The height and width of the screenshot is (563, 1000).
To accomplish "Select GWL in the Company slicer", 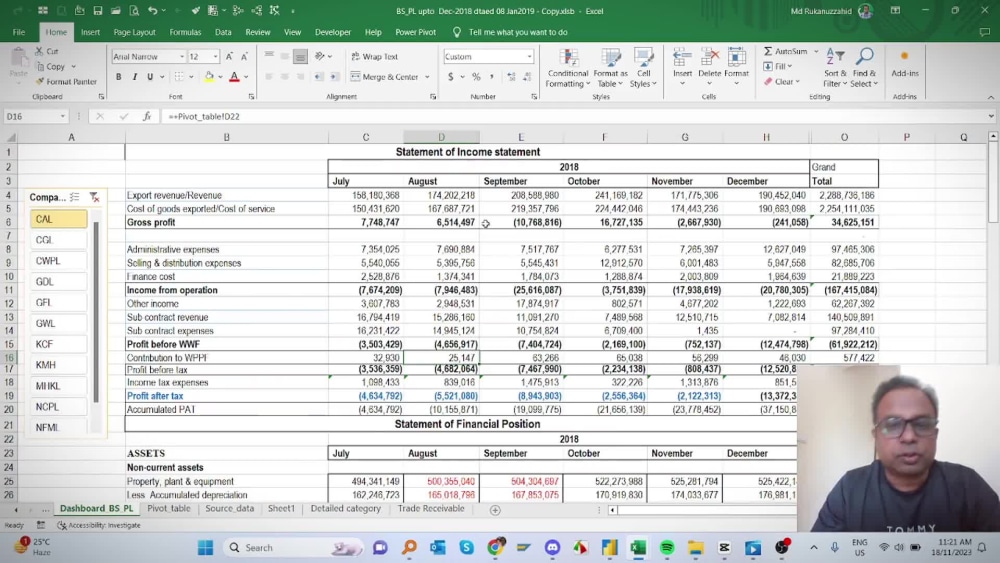I will [x=58, y=323].
